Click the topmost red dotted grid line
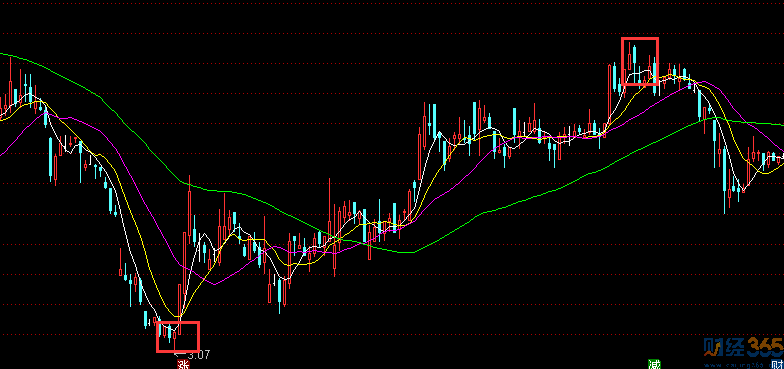 pyautogui.click(x=392, y=34)
